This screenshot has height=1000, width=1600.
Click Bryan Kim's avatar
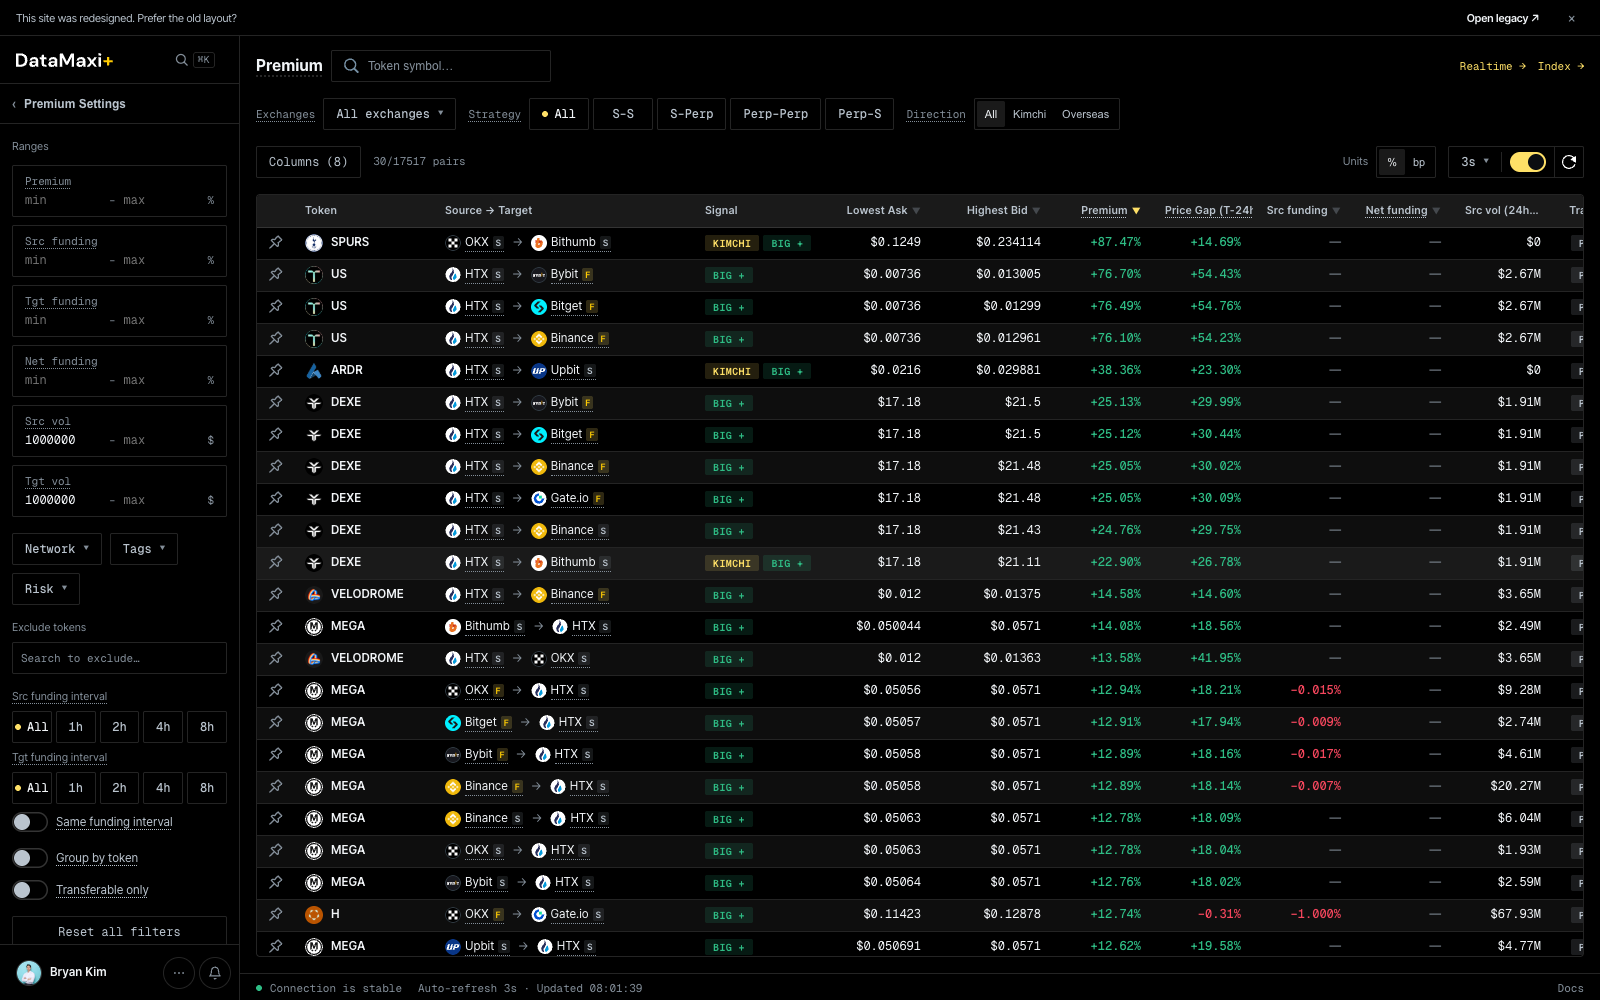[x=29, y=972]
